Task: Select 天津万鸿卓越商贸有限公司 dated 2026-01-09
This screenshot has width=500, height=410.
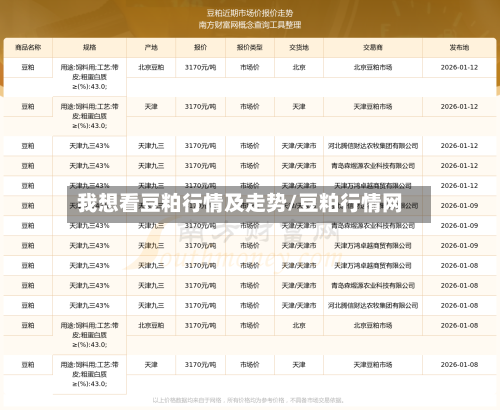Action: point(373,246)
